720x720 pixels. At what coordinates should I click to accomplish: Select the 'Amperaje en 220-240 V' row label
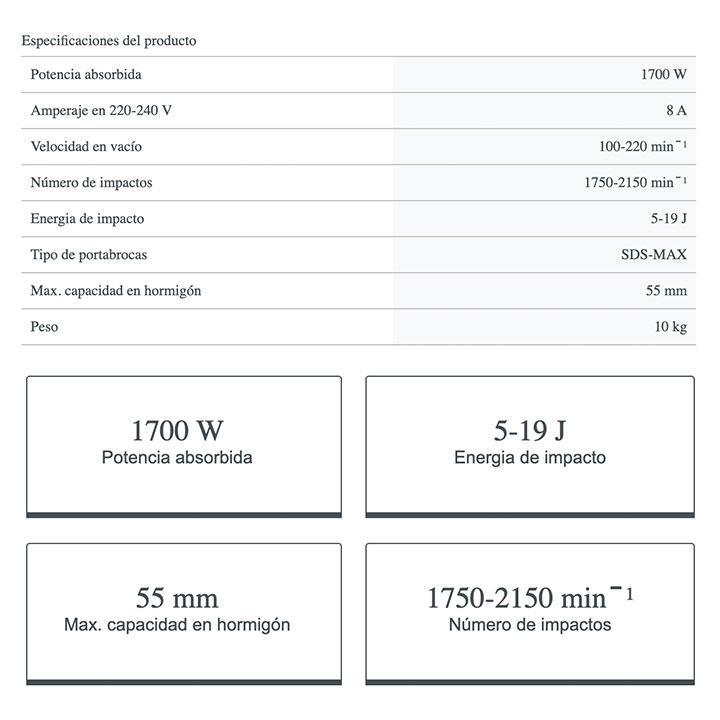coord(101,111)
